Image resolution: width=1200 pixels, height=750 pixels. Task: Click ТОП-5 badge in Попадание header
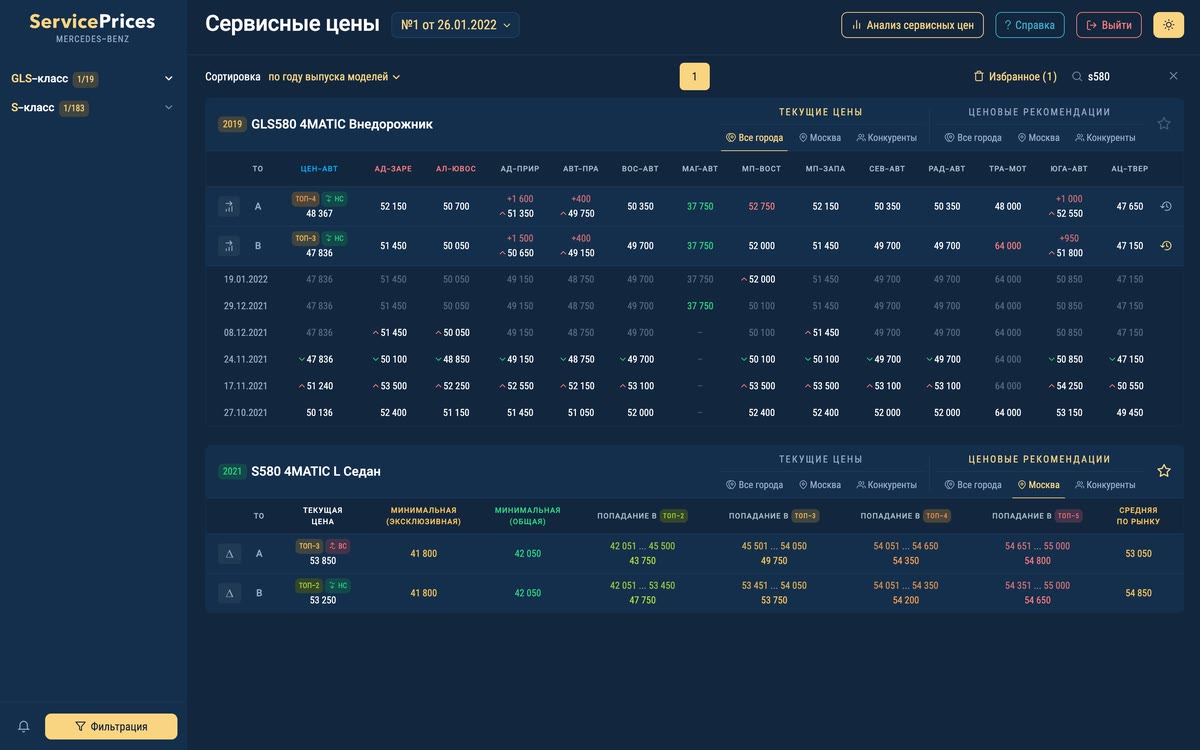(1068, 516)
